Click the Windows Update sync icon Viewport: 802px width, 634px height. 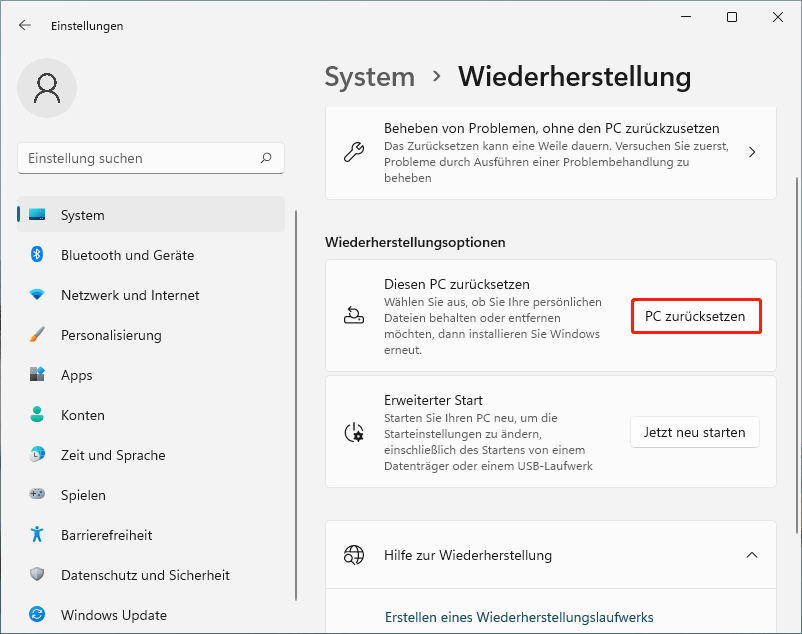point(37,615)
